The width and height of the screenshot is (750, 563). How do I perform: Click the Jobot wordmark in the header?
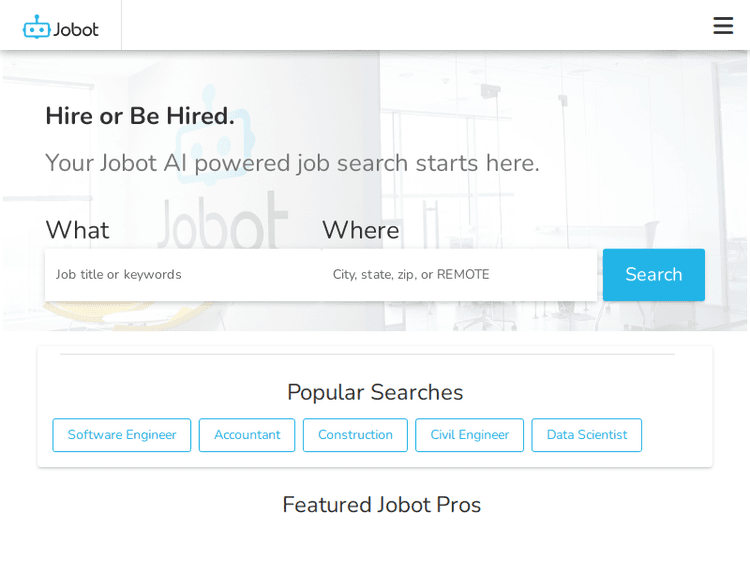(77, 29)
